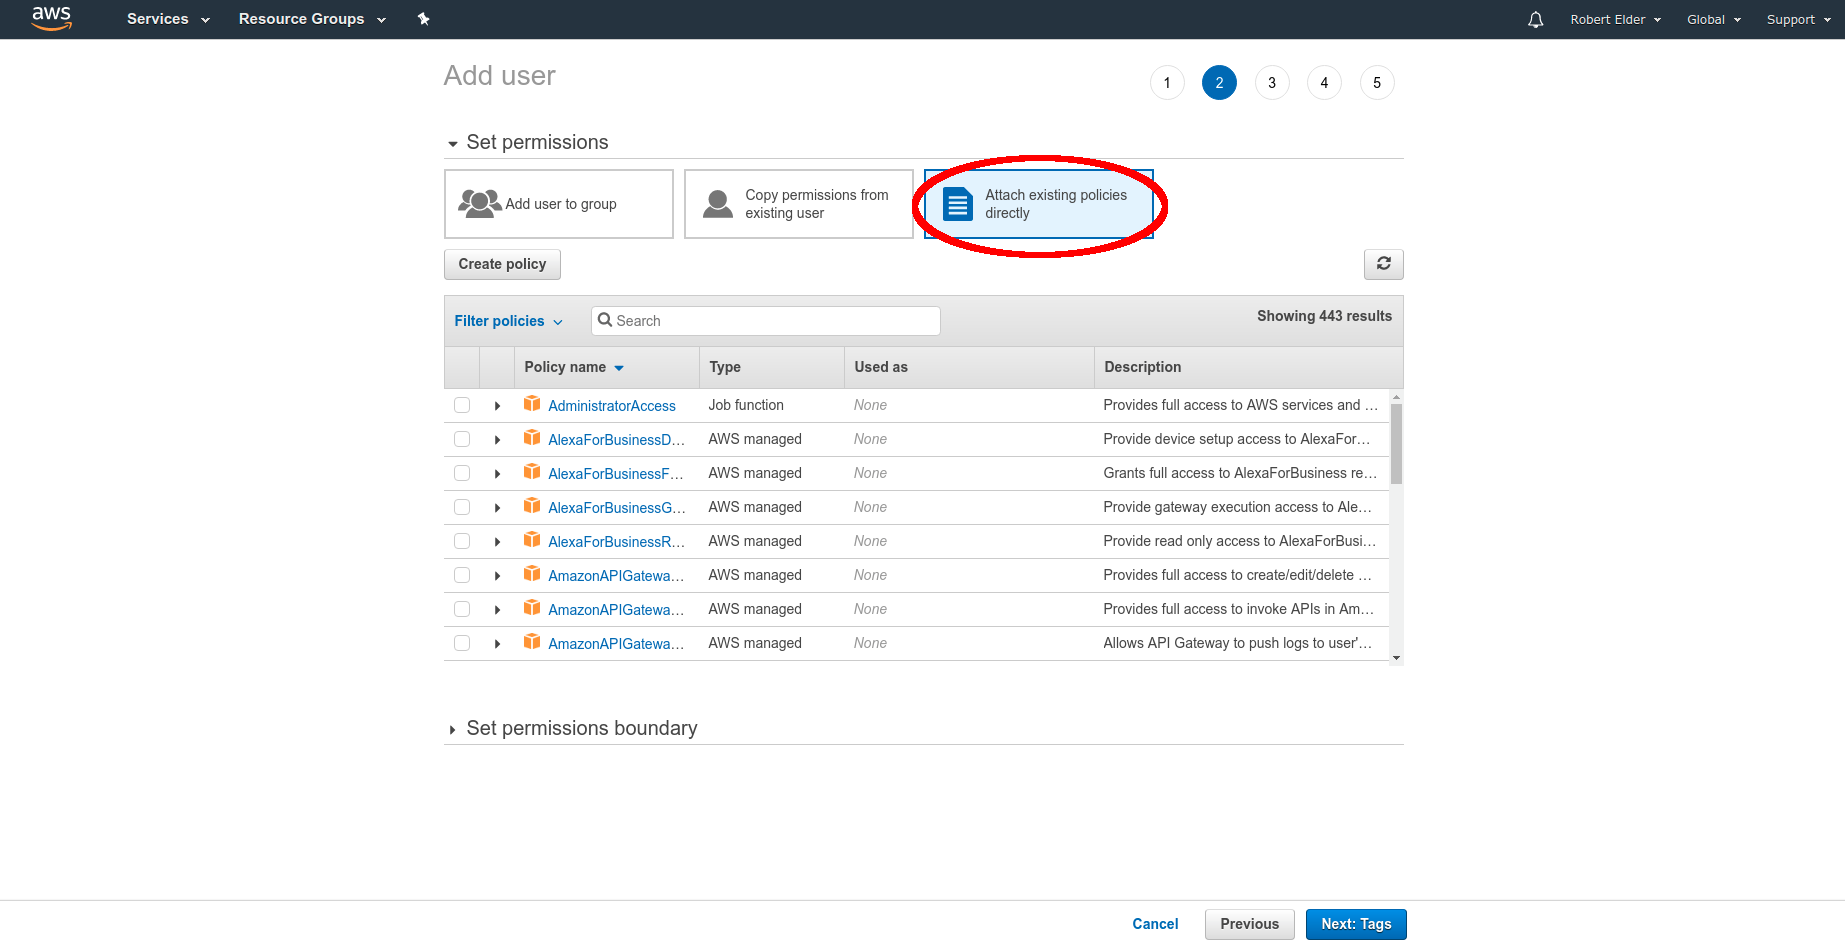The image size is (1845, 947).
Task: Click the group icon in Add user to group
Action: click(x=479, y=204)
